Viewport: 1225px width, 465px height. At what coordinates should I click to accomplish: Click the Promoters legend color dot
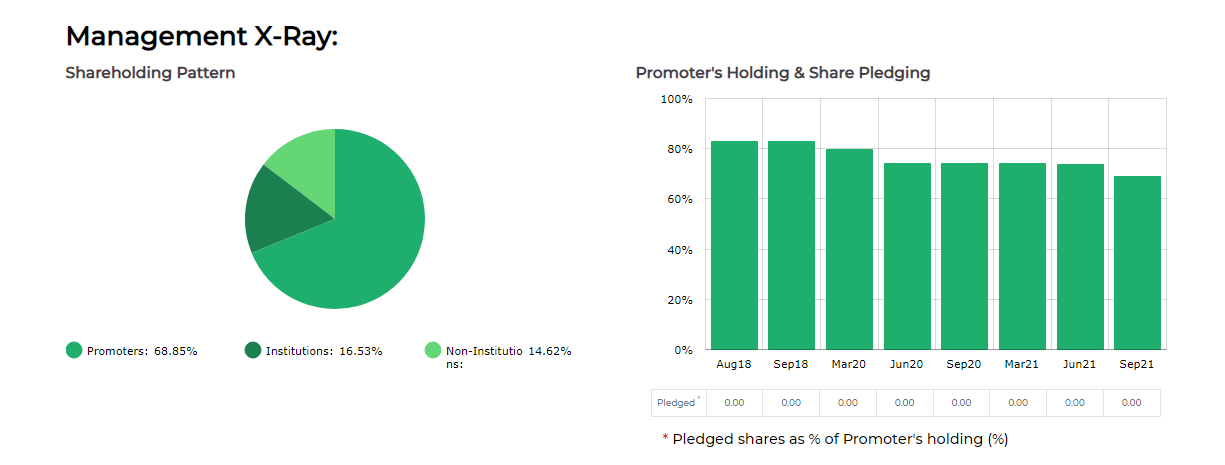click(74, 350)
